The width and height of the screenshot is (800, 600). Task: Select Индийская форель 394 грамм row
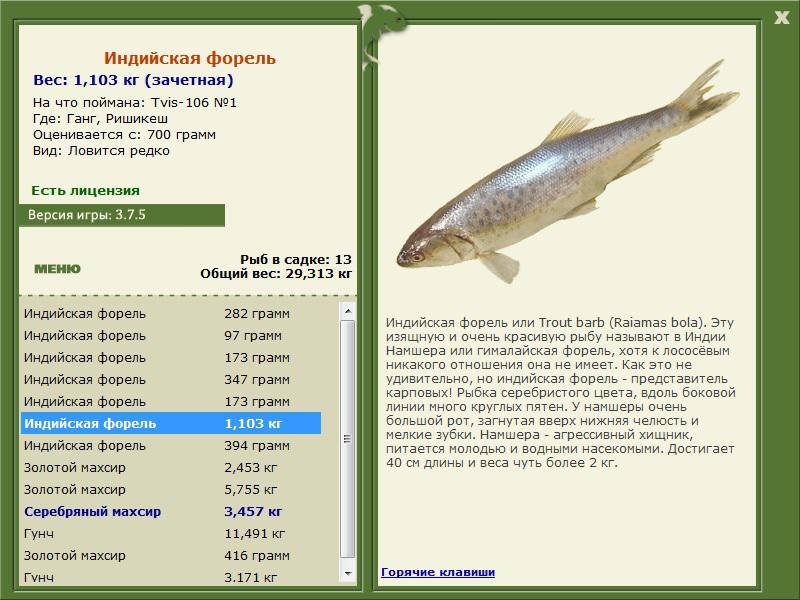[x=171, y=445]
